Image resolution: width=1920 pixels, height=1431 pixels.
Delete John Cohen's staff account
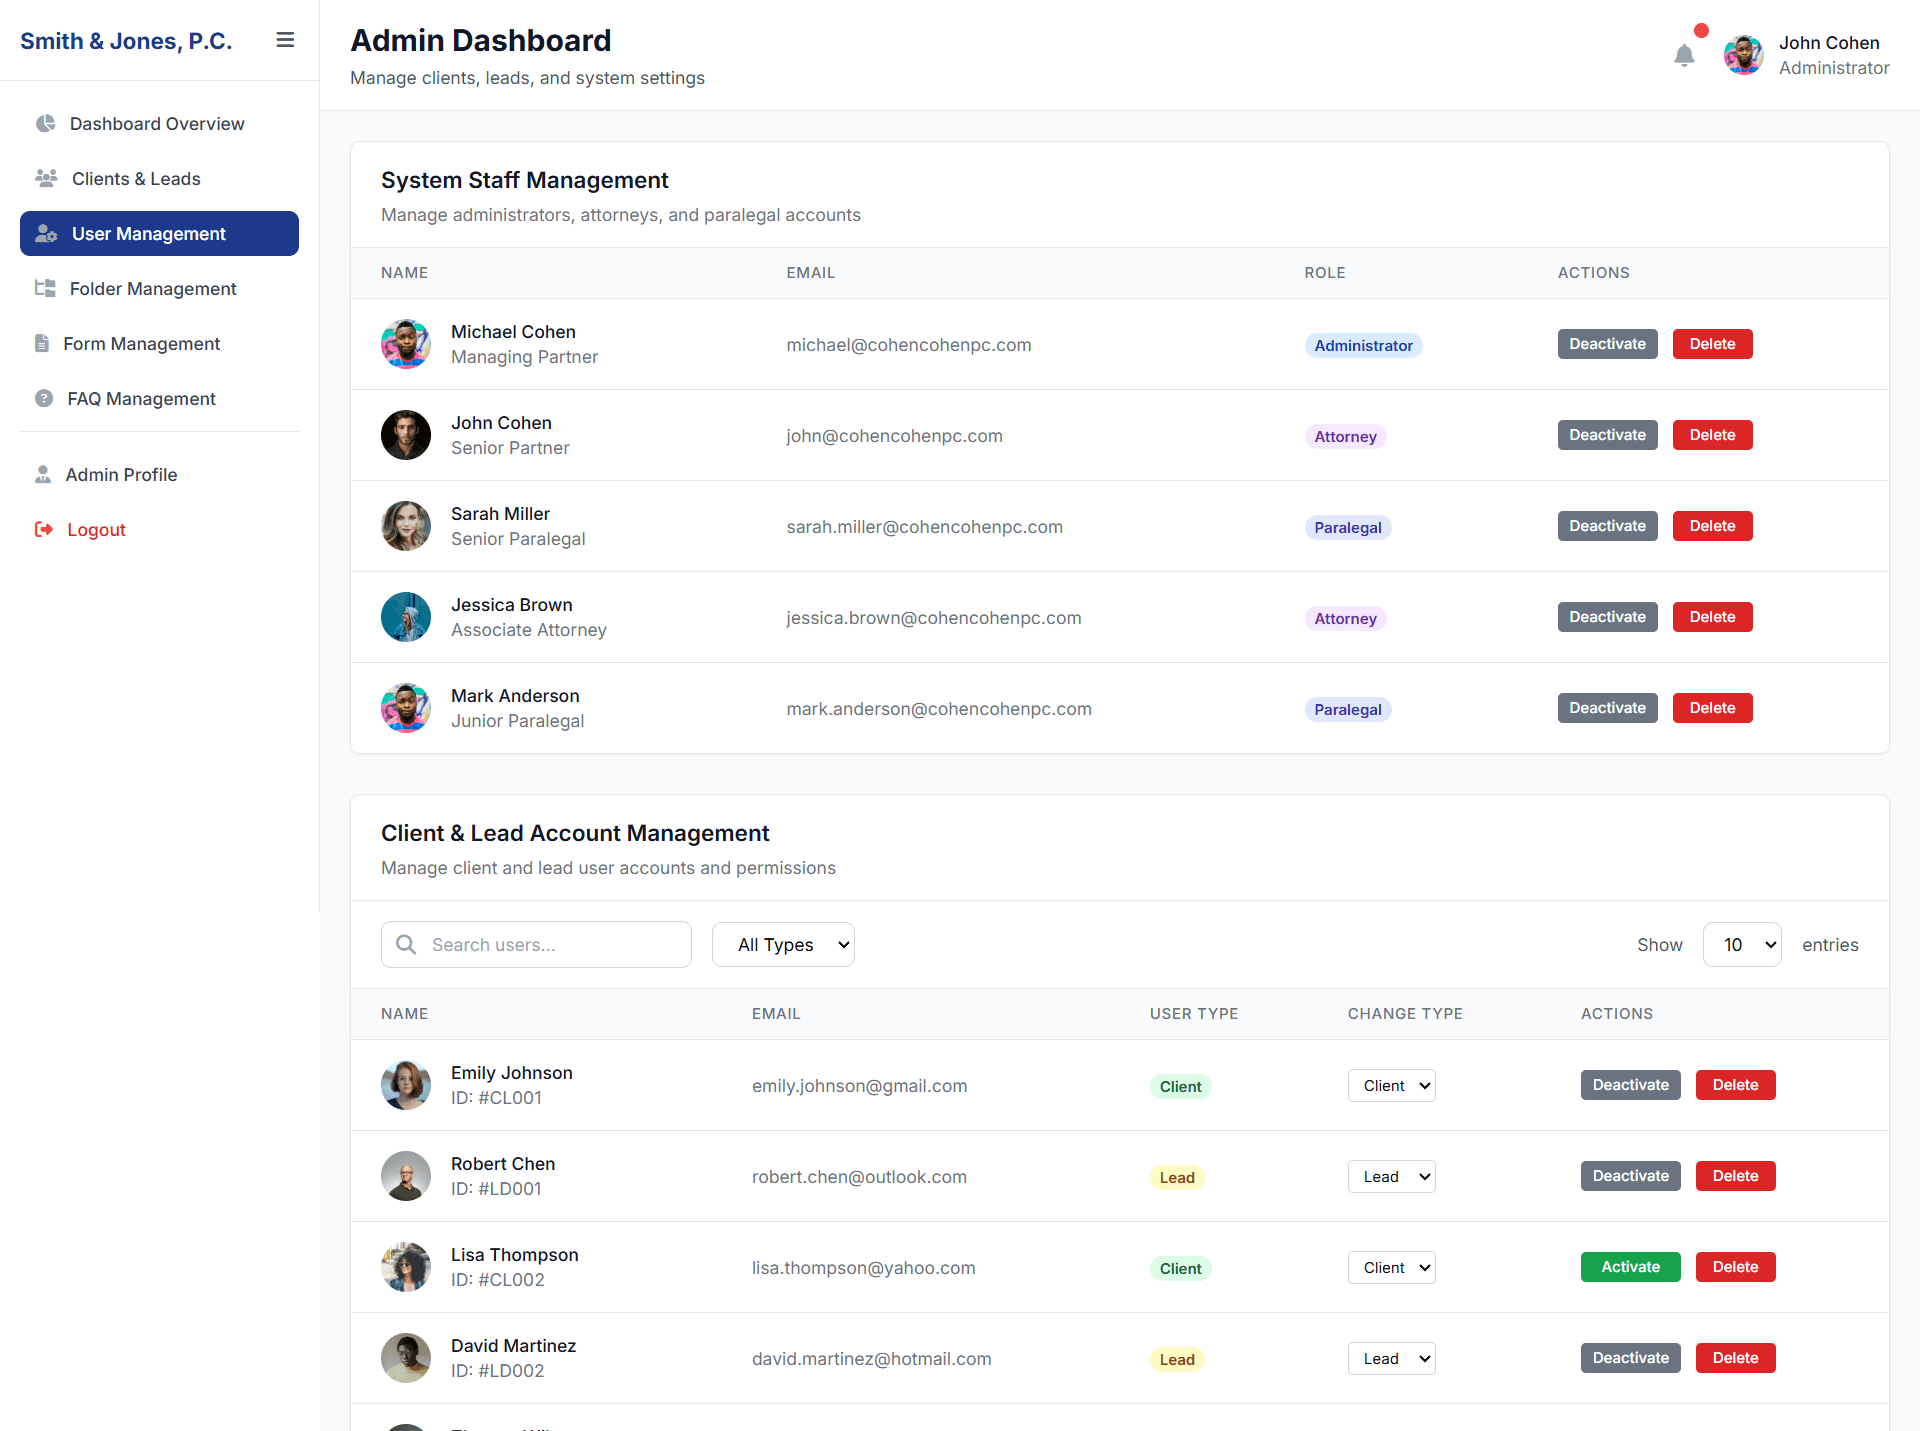click(1713, 435)
